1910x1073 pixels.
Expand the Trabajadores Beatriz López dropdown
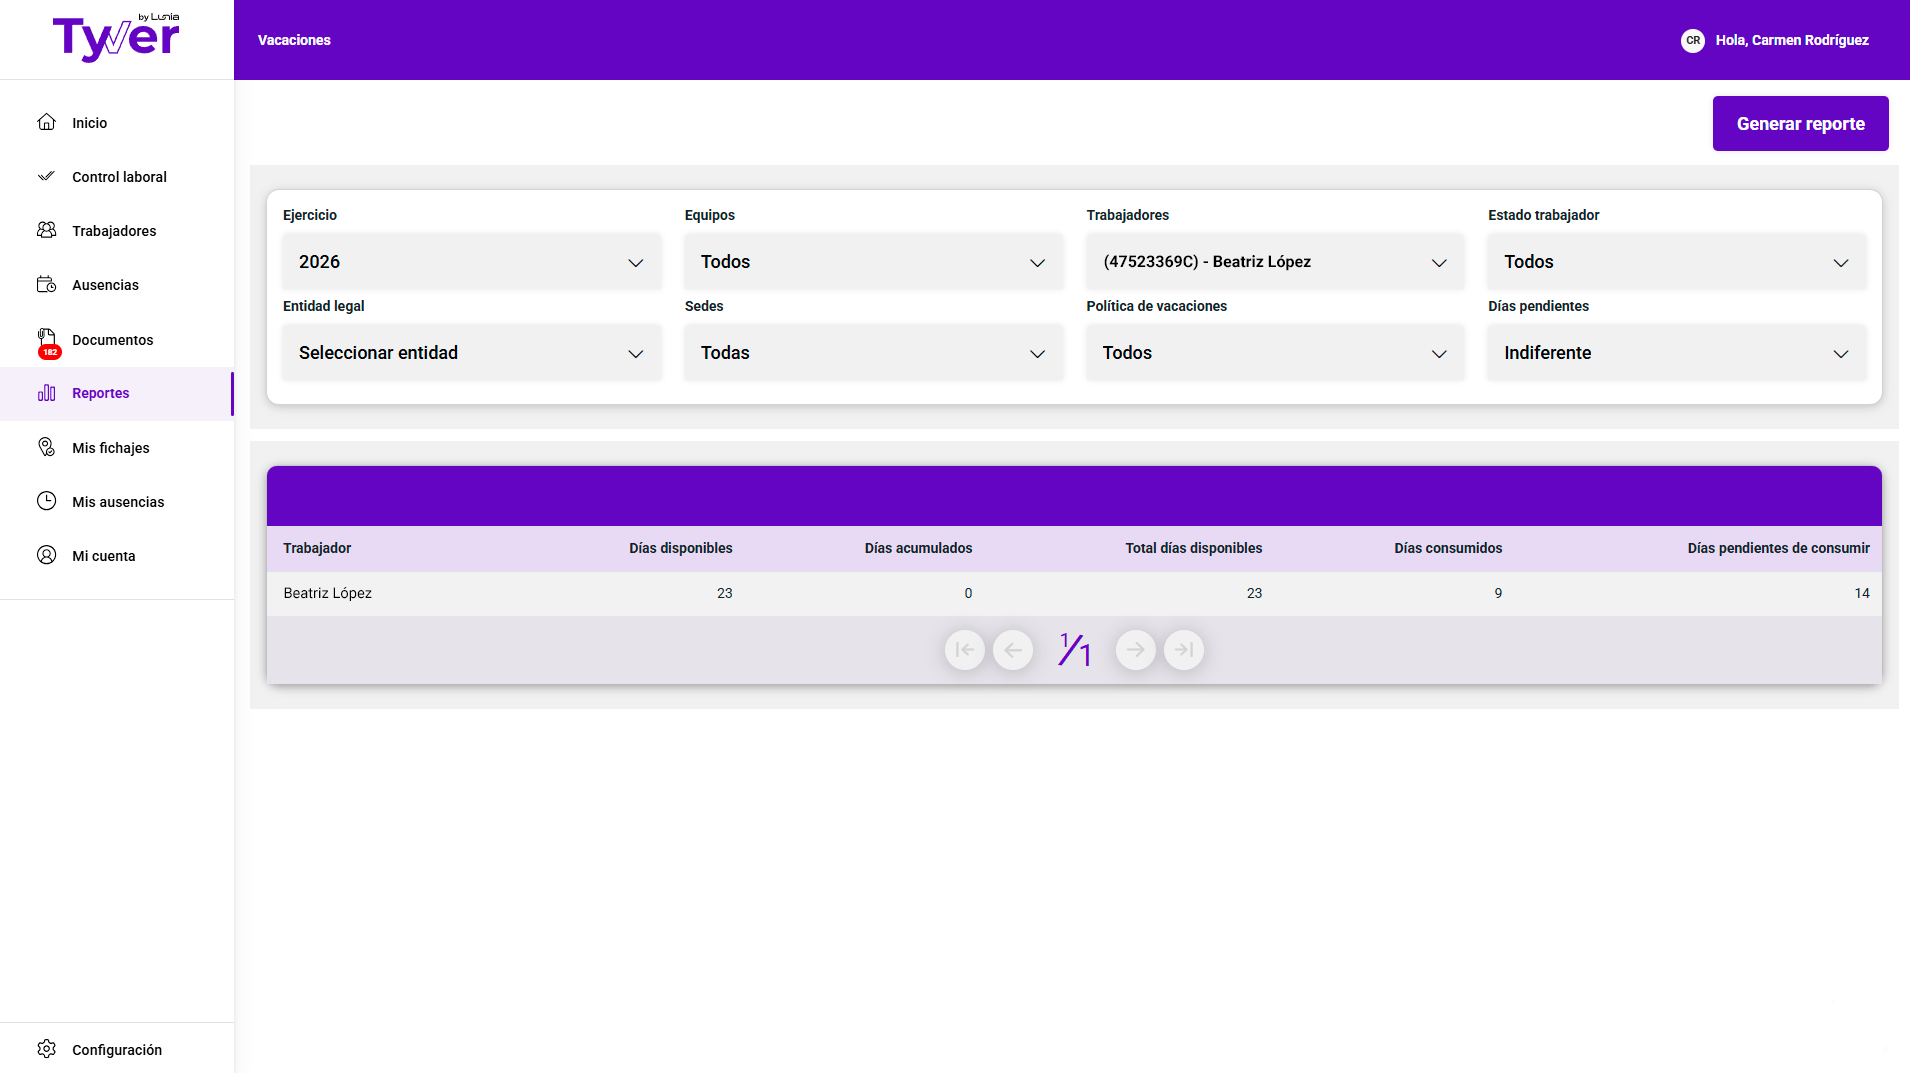(1275, 262)
